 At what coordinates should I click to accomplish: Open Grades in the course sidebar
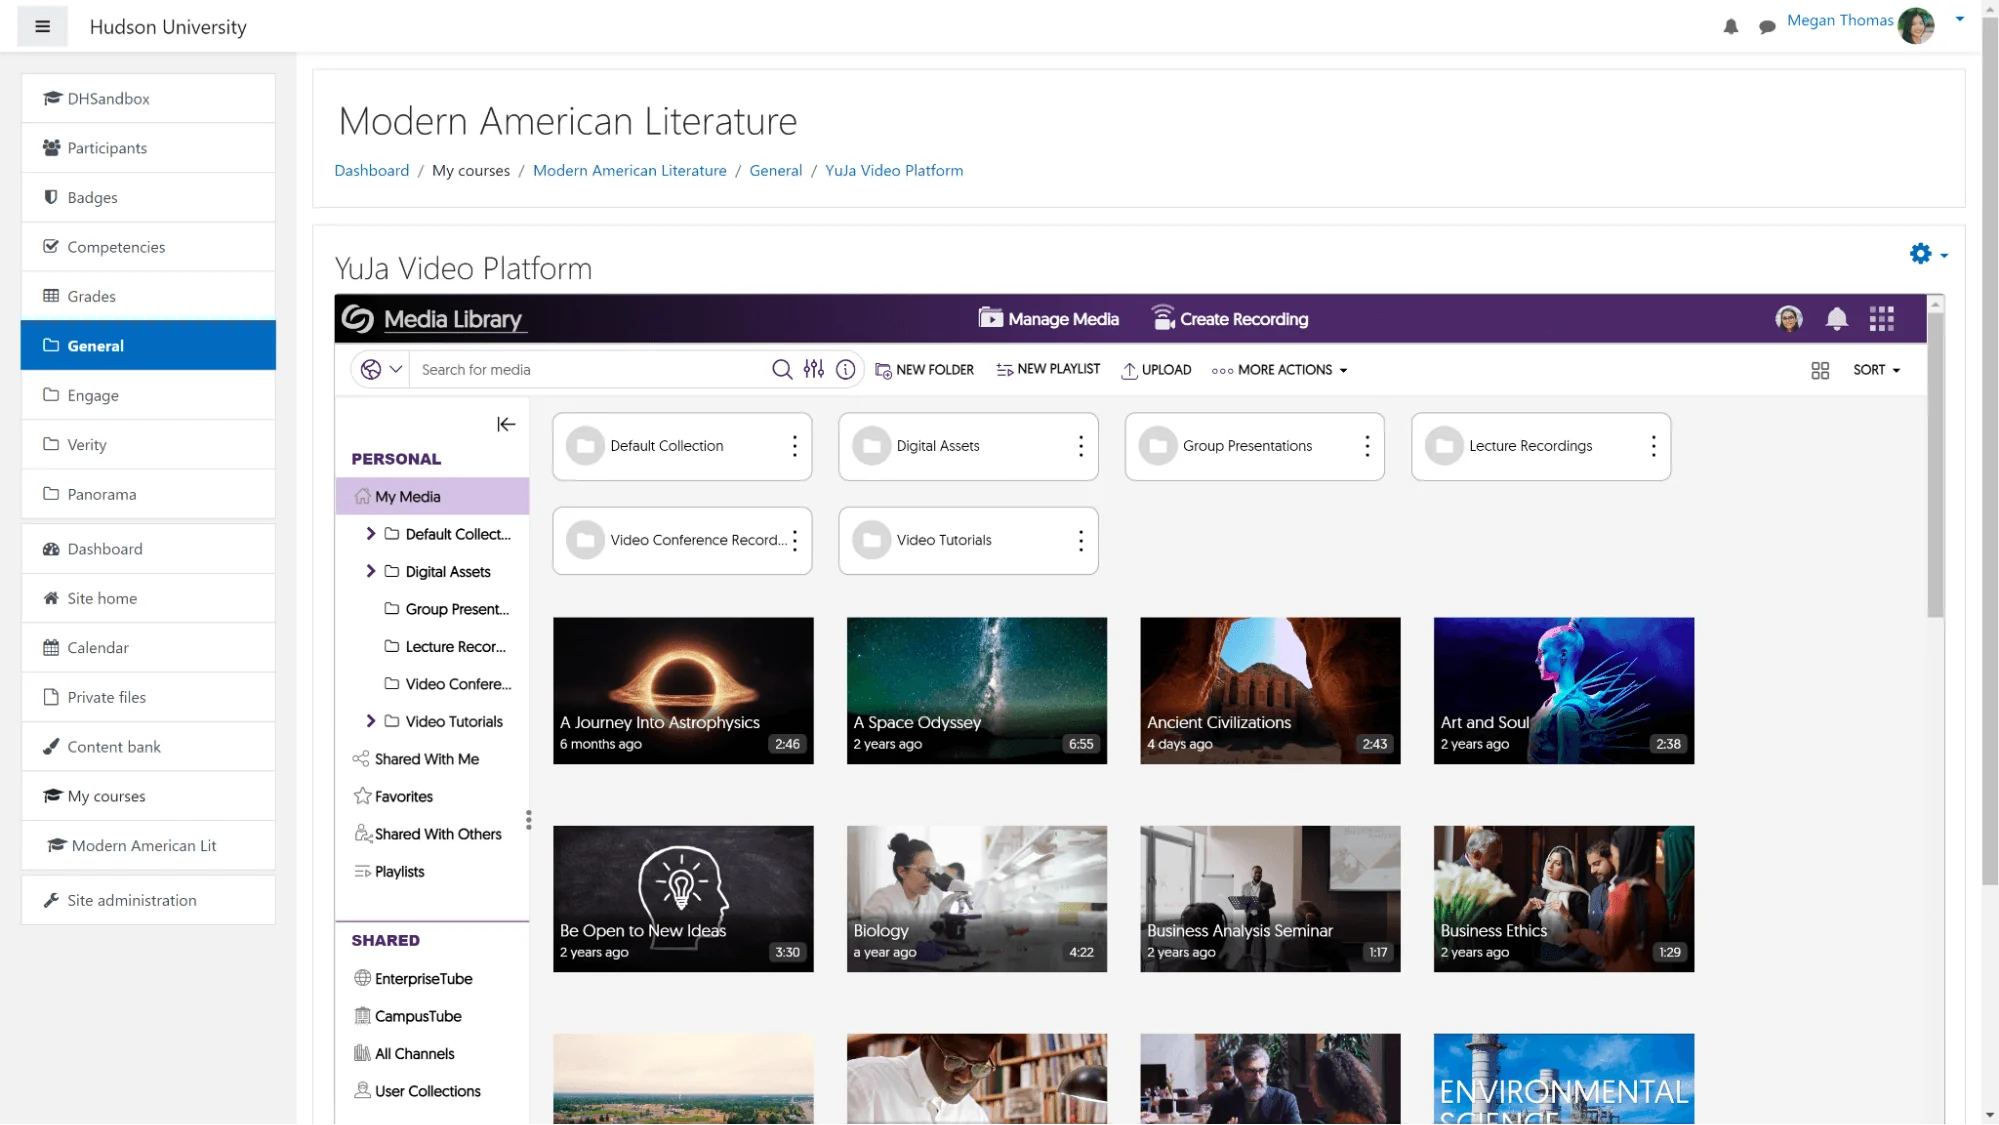click(148, 296)
